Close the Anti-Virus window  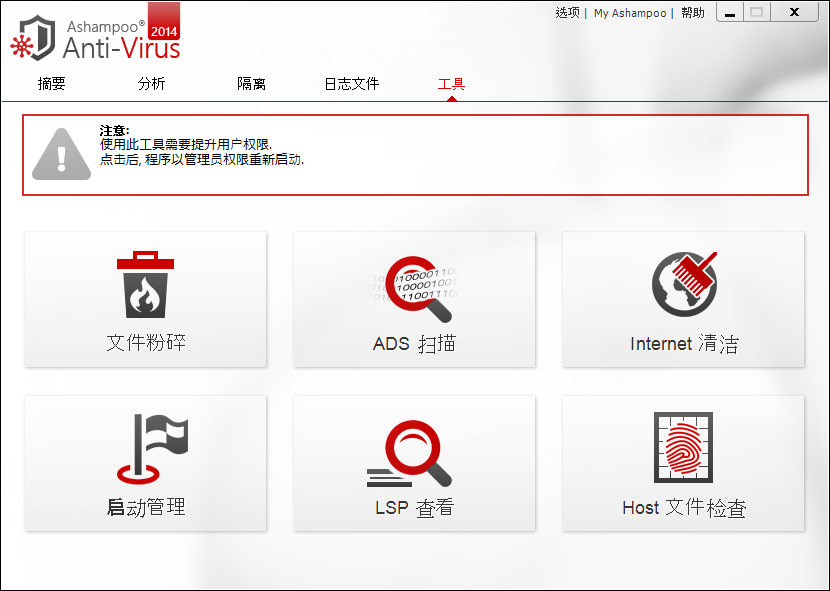[794, 12]
